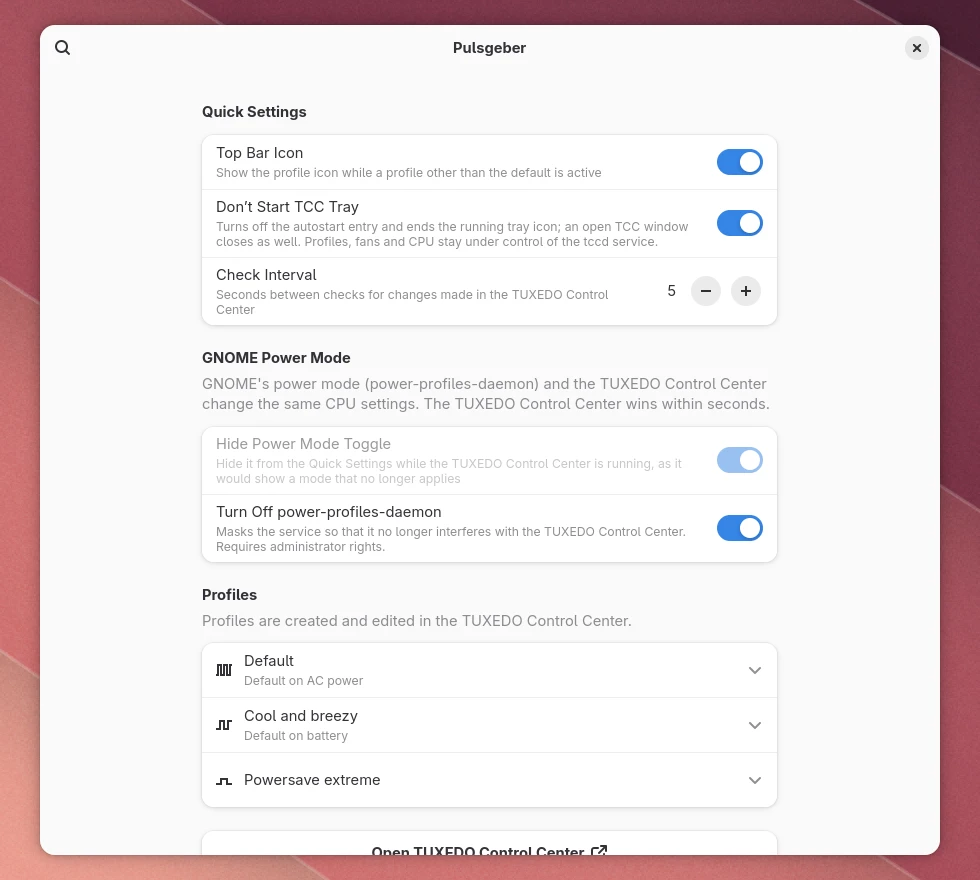Click the Profiles section heading
The height and width of the screenshot is (880, 980).
(x=229, y=594)
